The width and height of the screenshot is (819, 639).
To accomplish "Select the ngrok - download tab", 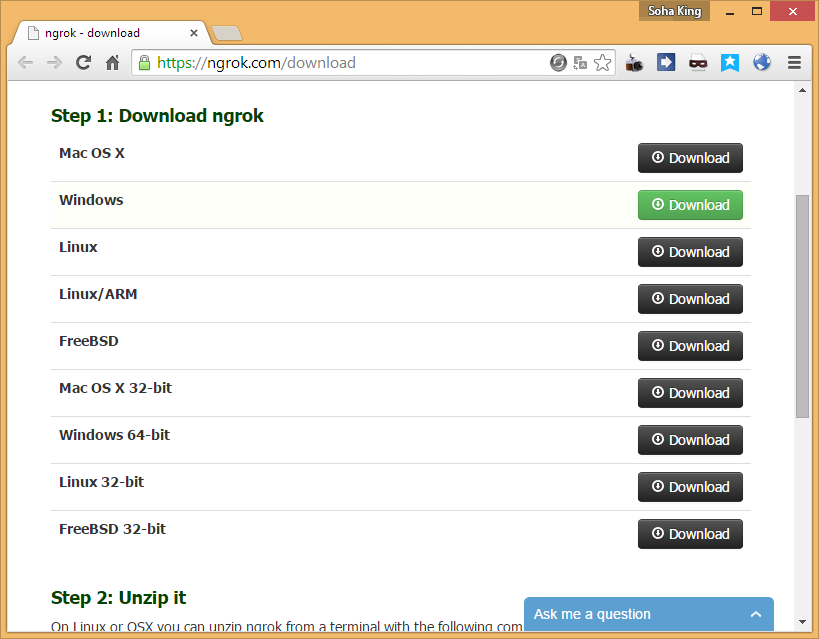I will point(110,33).
